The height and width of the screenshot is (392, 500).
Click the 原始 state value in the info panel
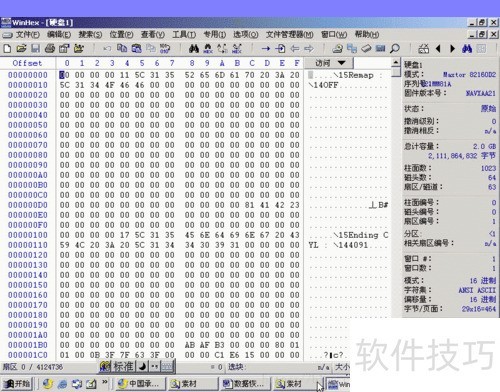click(488, 109)
